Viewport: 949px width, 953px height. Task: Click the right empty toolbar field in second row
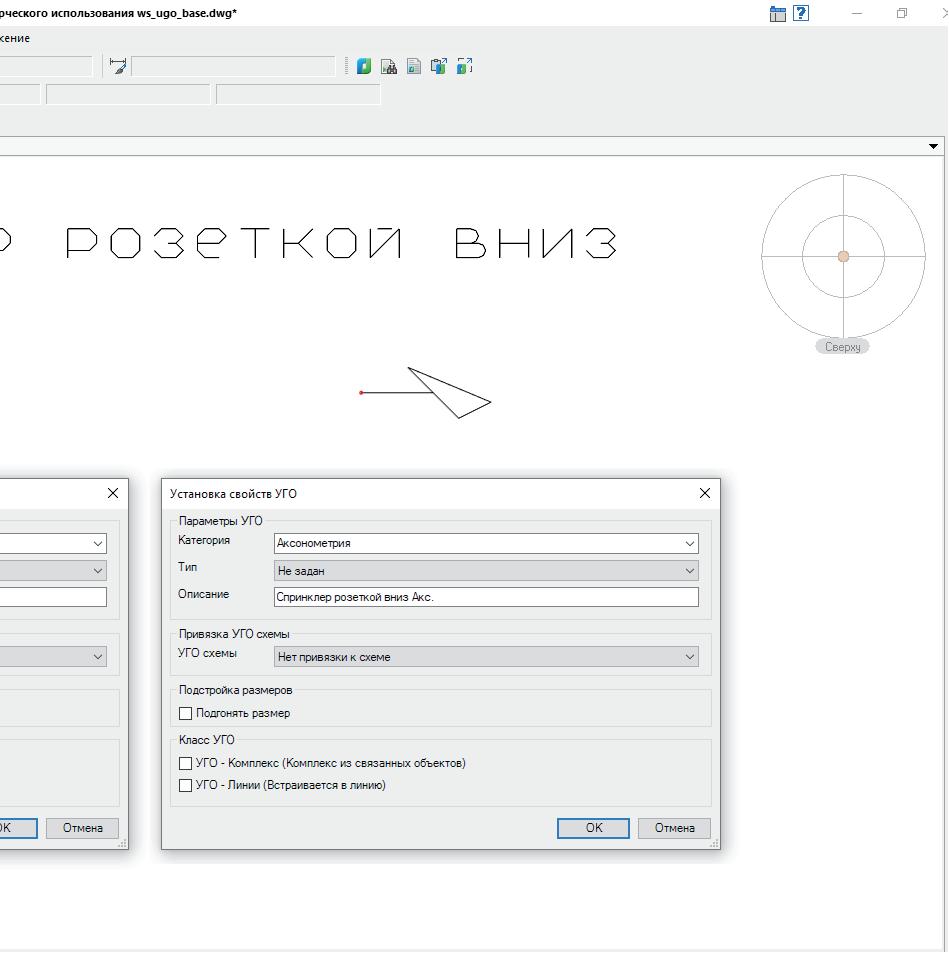[299, 95]
